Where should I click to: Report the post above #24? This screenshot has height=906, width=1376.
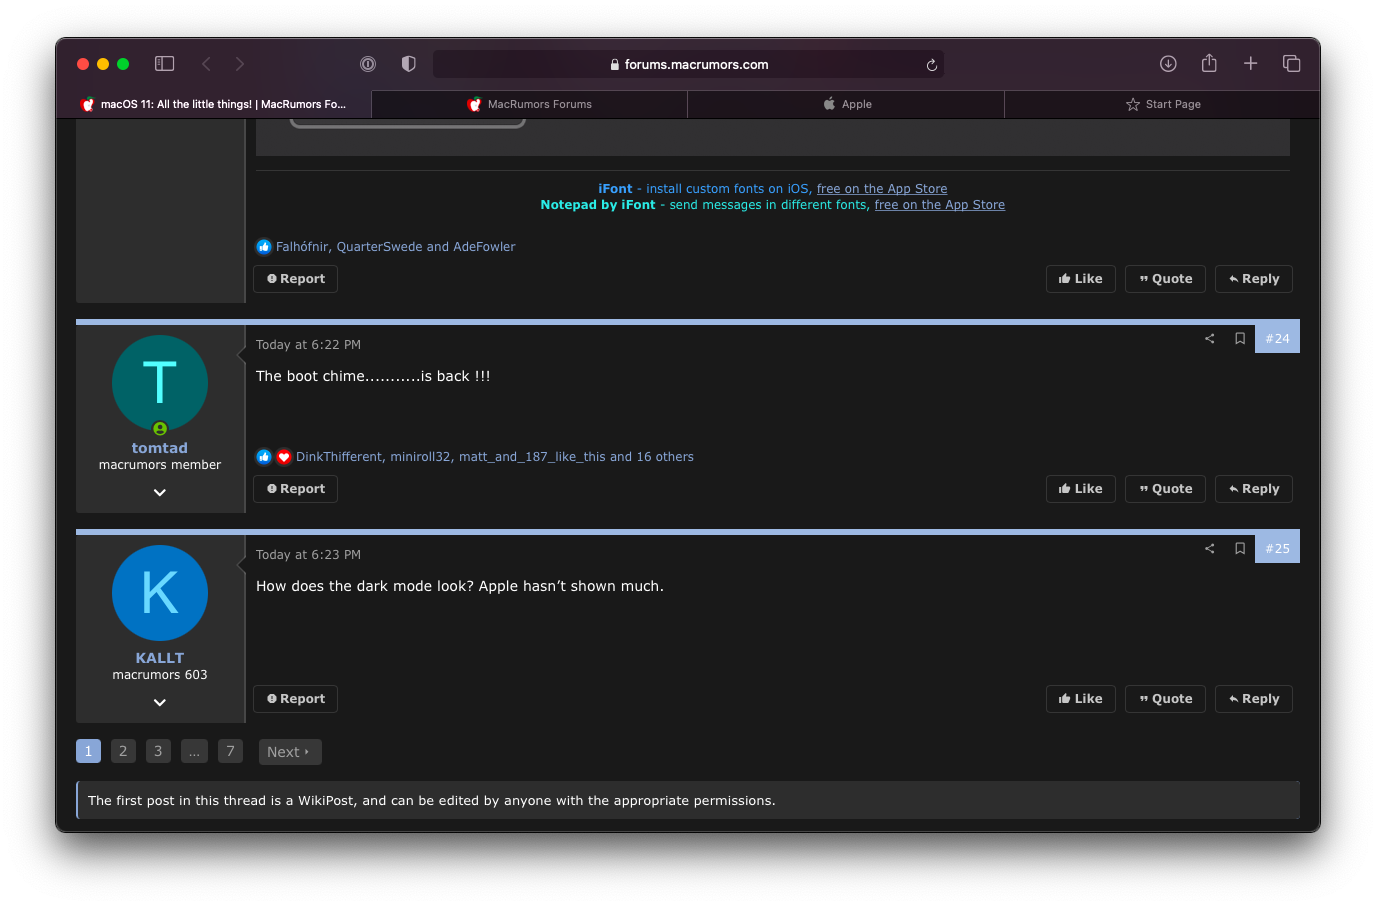[296, 279]
